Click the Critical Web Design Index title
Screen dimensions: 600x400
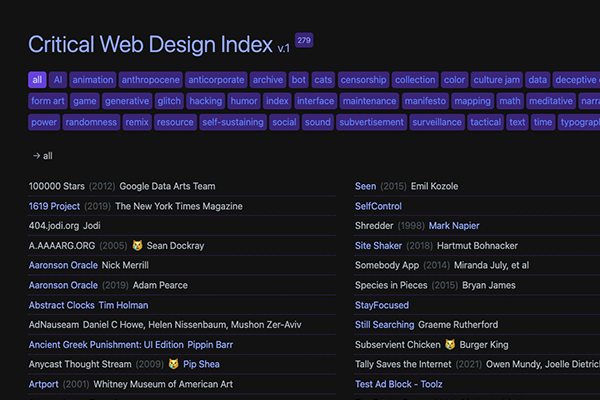point(150,45)
